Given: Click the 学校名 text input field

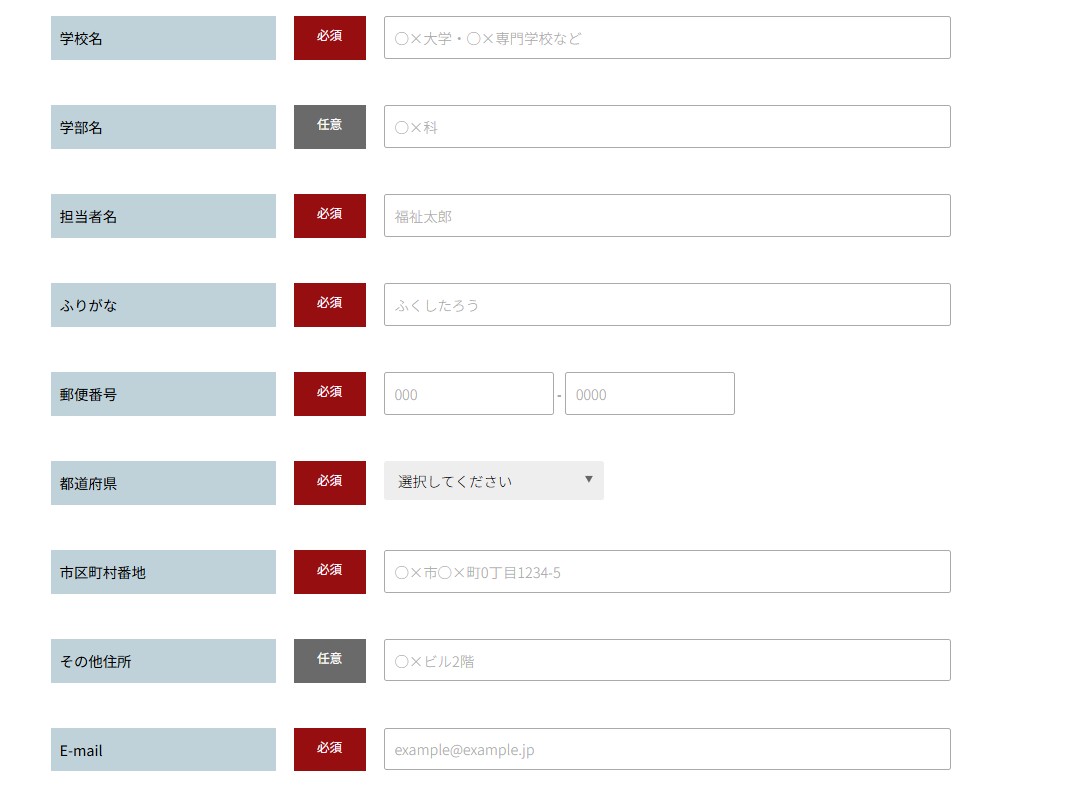Looking at the screenshot, I should (667, 38).
